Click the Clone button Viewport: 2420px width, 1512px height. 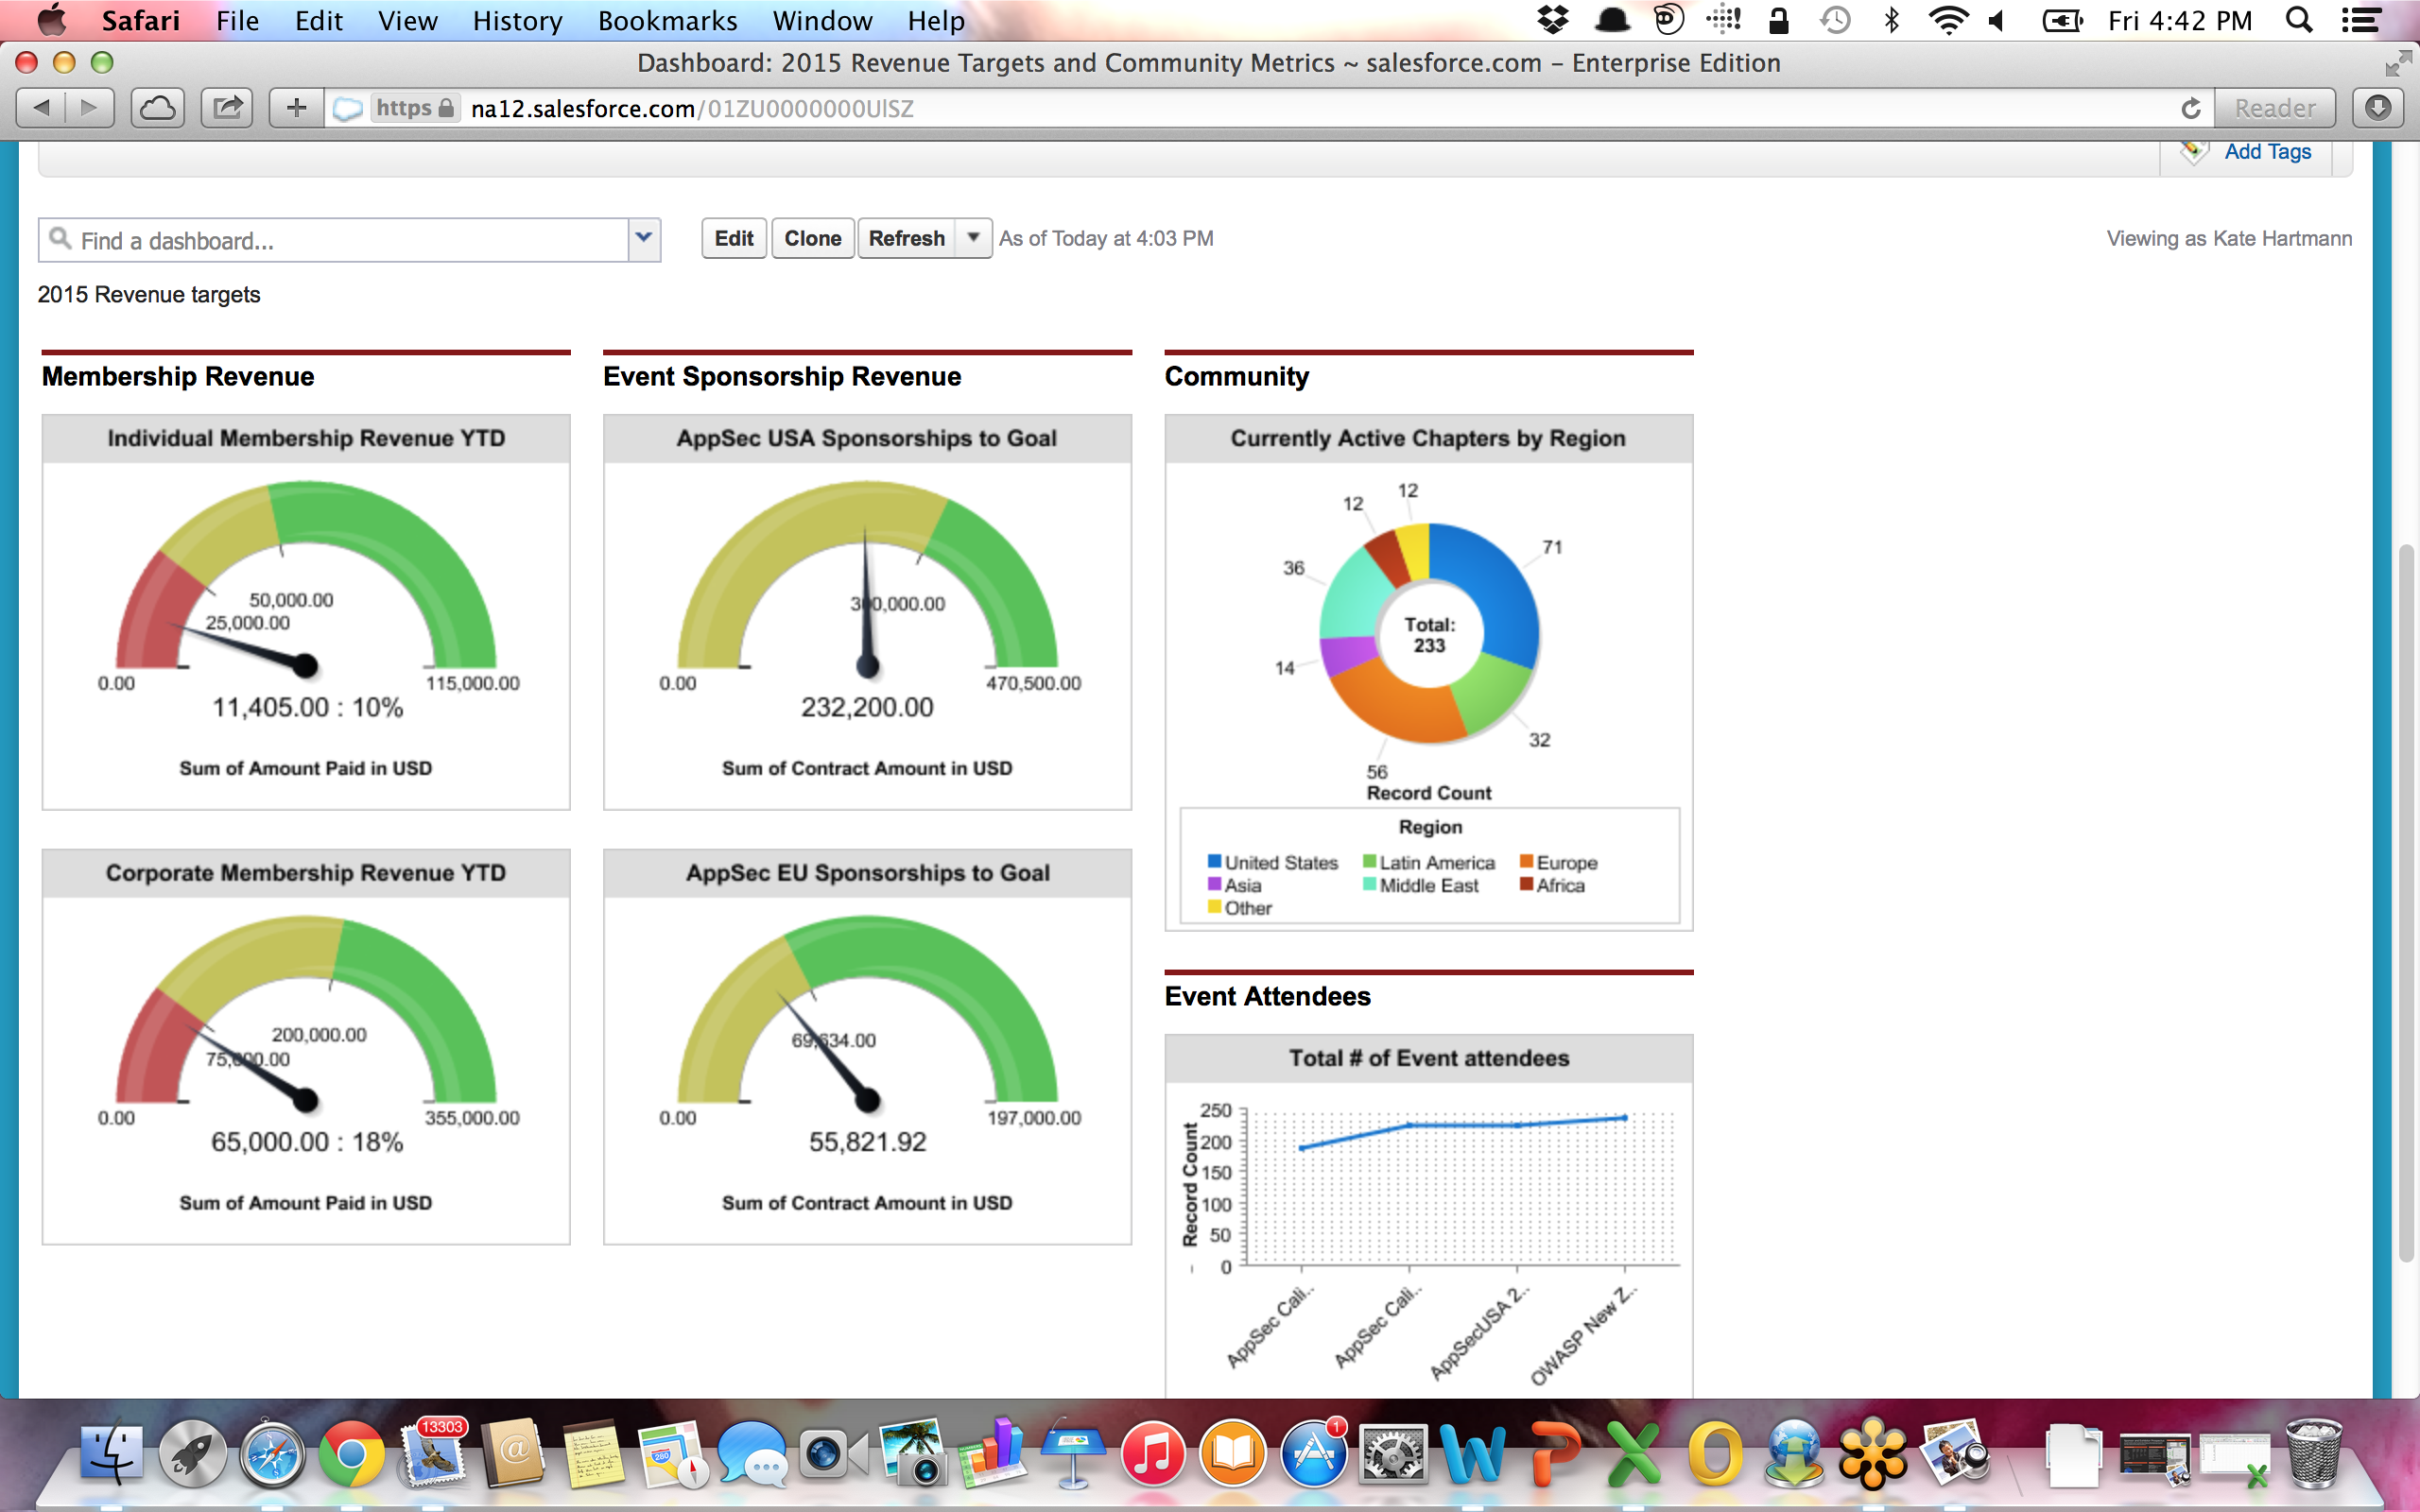[x=812, y=238]
